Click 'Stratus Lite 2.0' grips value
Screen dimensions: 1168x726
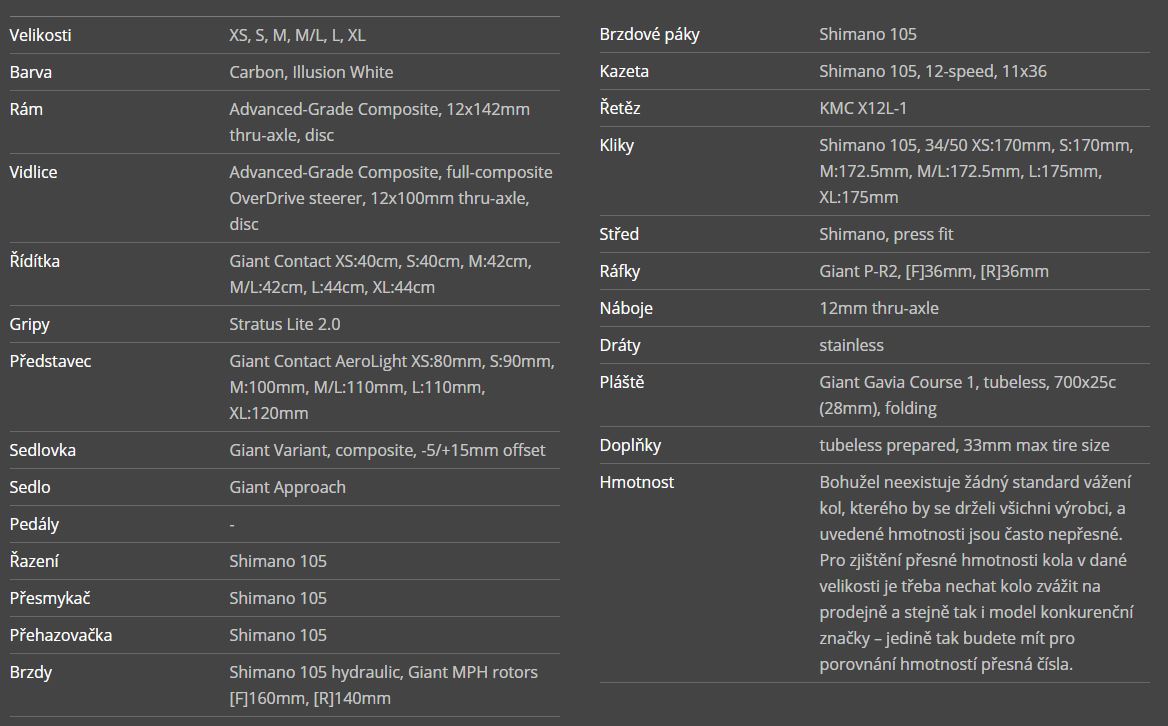click(285, 324)
